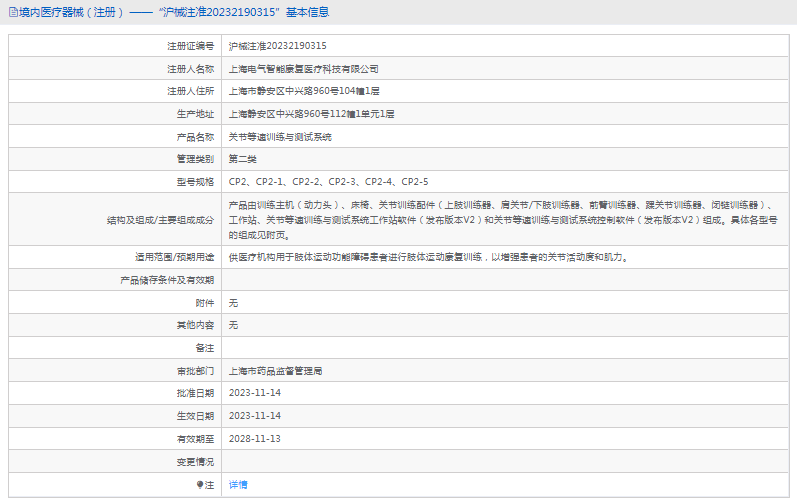Select the 批准日期 value 2023-11-14
The height and width of the screenshot is (503, 797).
point(255,393)
